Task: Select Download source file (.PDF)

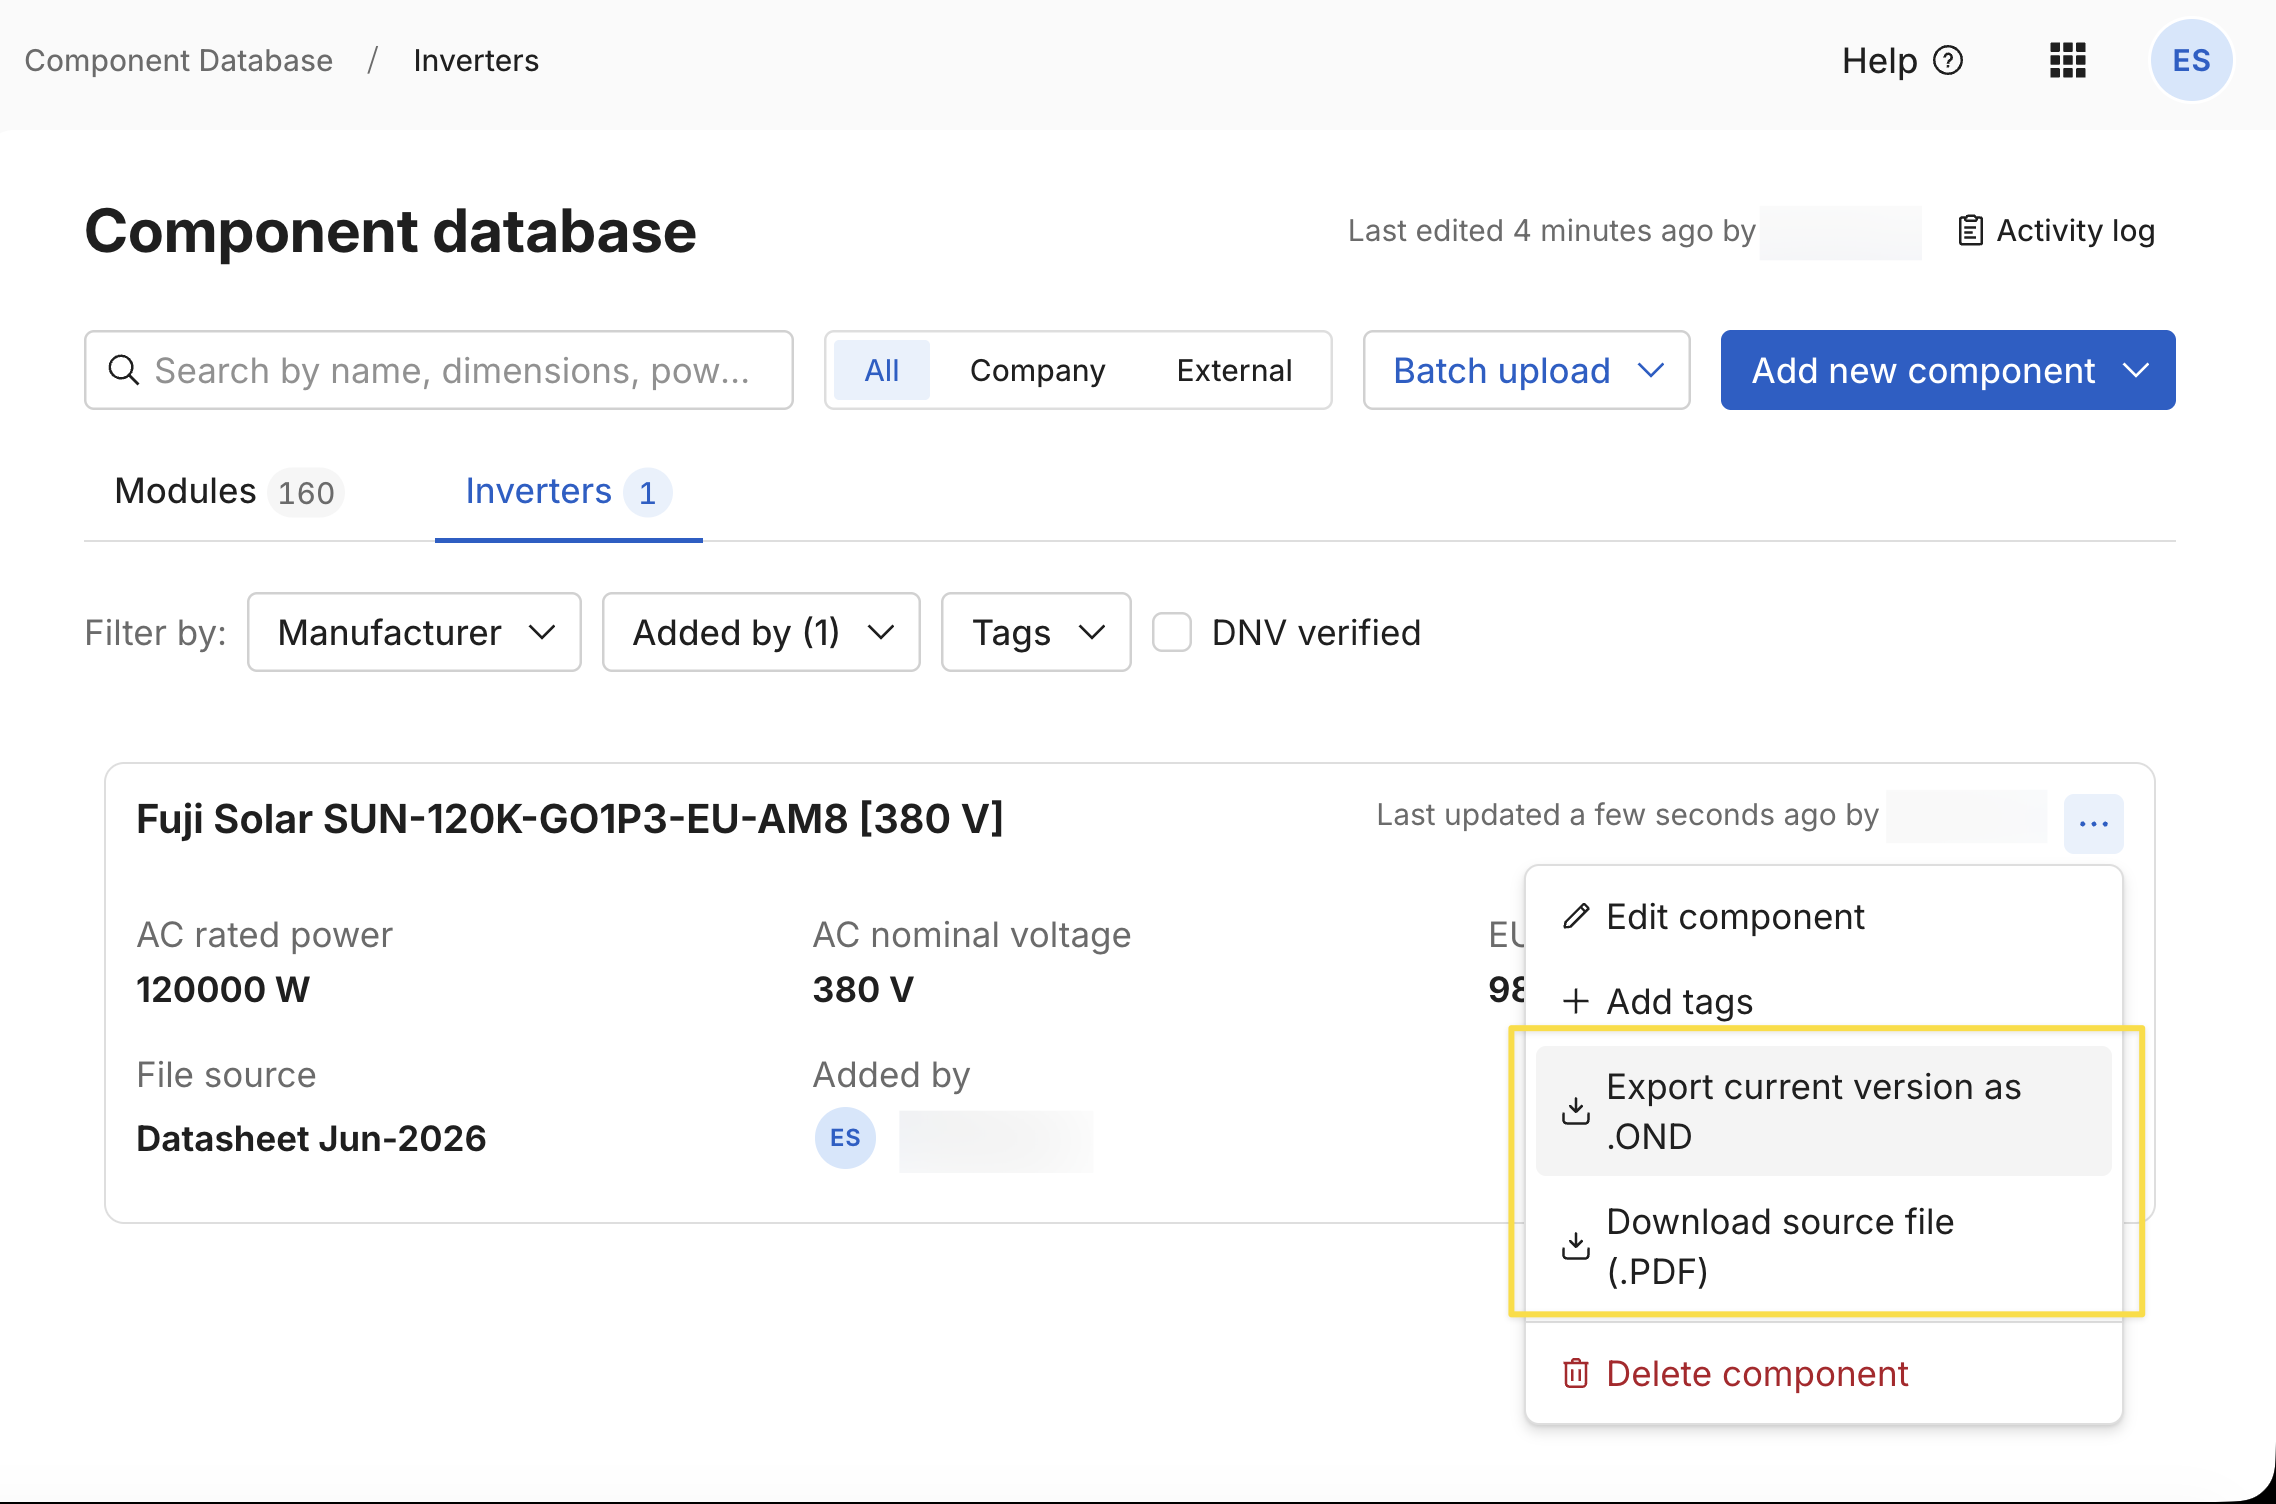Action: [x=1823, y=1246]
